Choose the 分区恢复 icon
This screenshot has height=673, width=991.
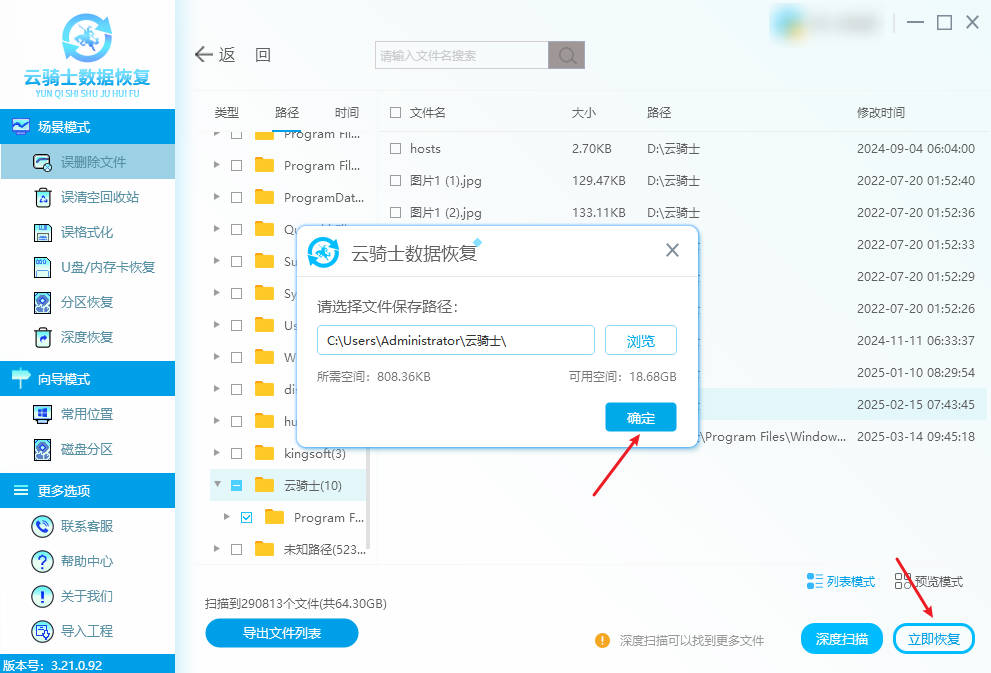43,302
